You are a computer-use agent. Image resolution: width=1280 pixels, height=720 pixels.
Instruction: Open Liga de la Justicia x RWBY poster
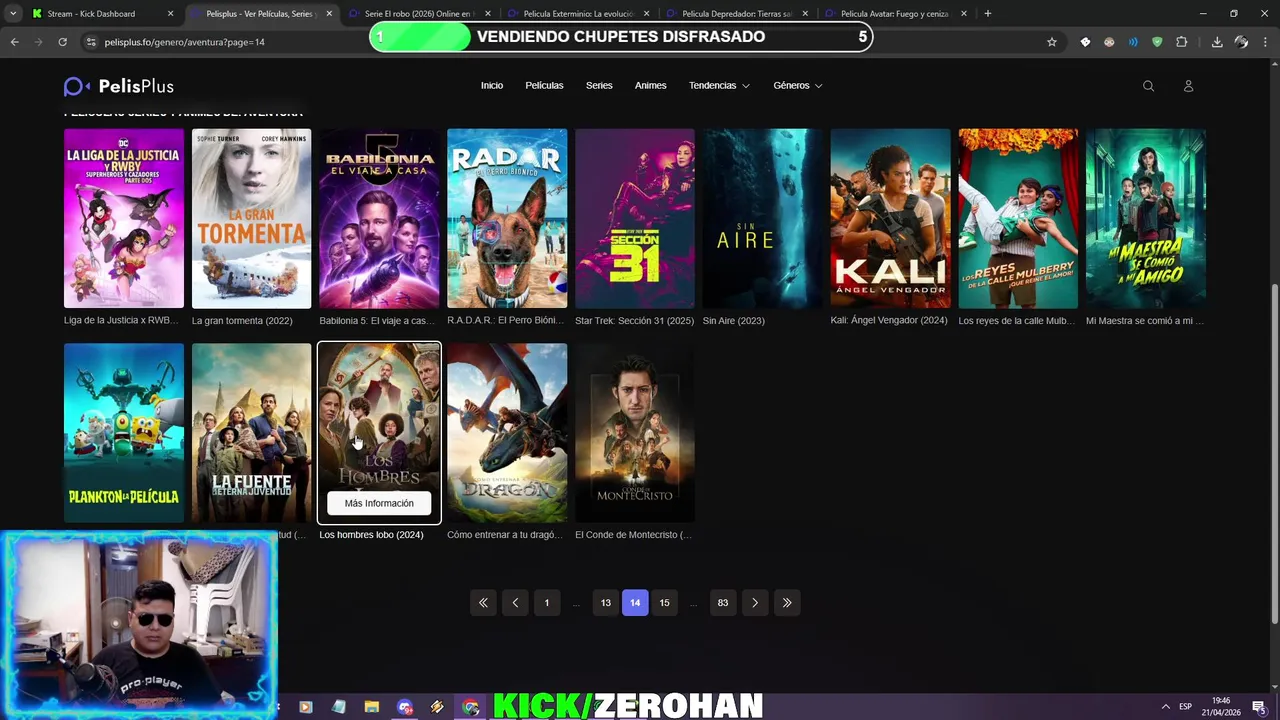click(x=124, y=218)
